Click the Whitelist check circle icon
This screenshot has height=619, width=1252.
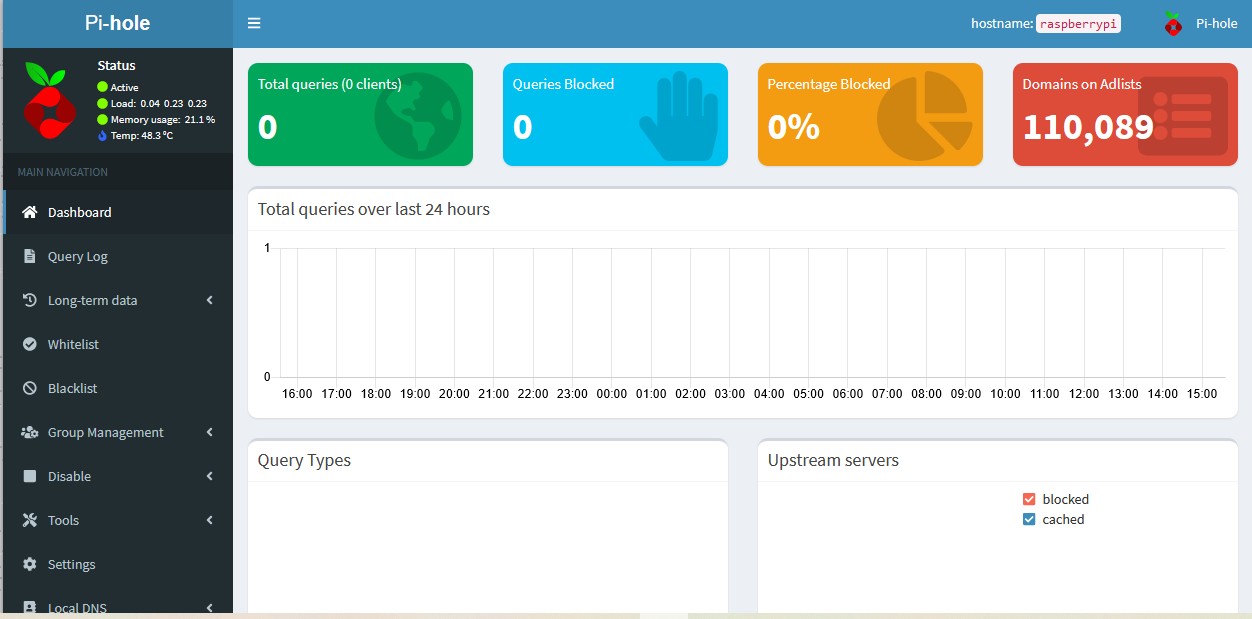pyautogui.click(x=29, y=344)
